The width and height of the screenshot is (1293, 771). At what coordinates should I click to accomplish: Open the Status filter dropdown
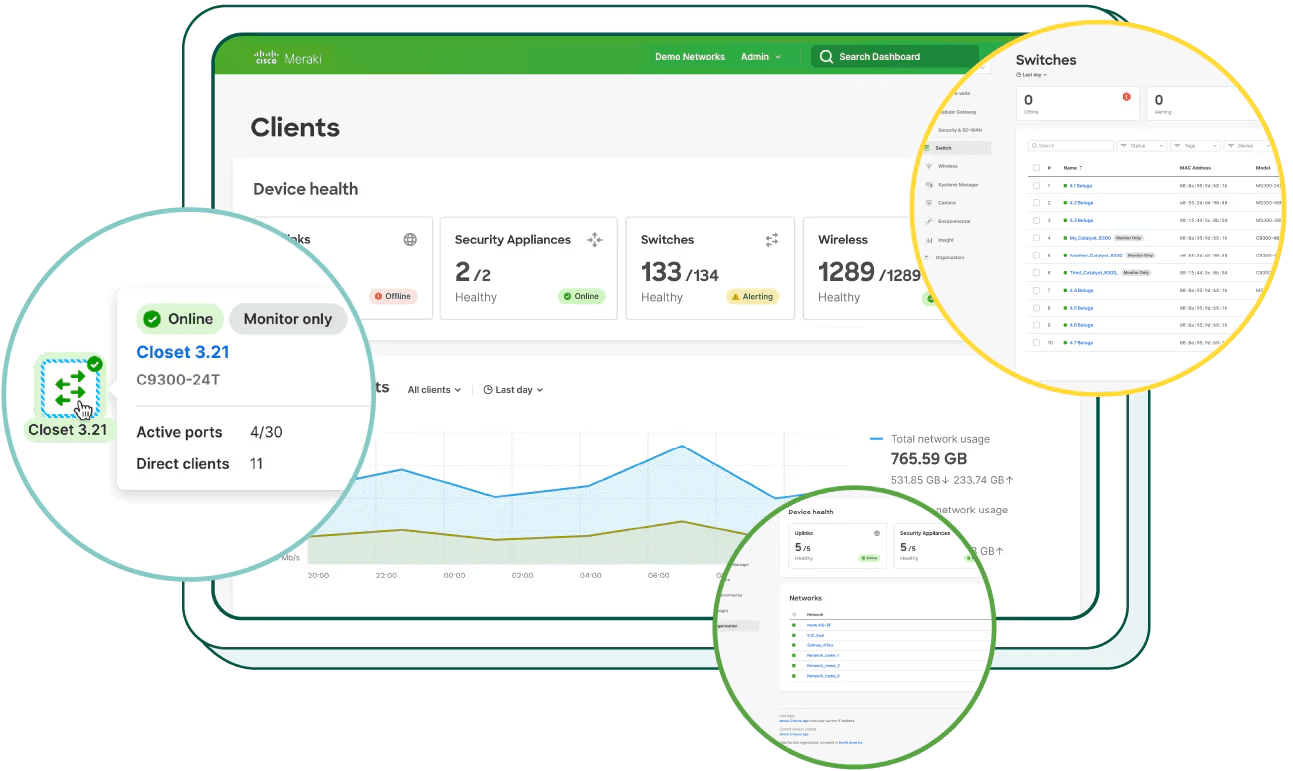pos(1142,146)
